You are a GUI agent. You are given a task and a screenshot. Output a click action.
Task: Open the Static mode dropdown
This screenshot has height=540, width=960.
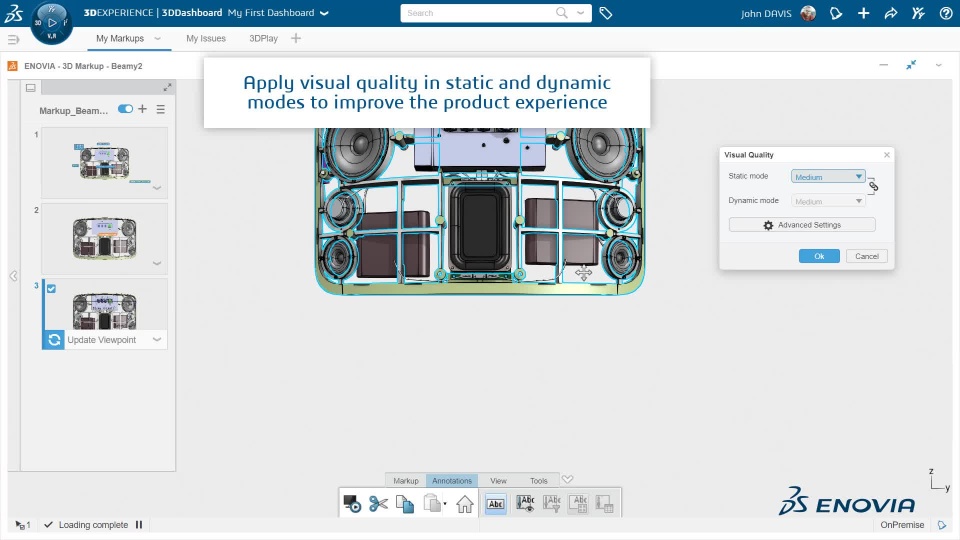tap(828, 176)
